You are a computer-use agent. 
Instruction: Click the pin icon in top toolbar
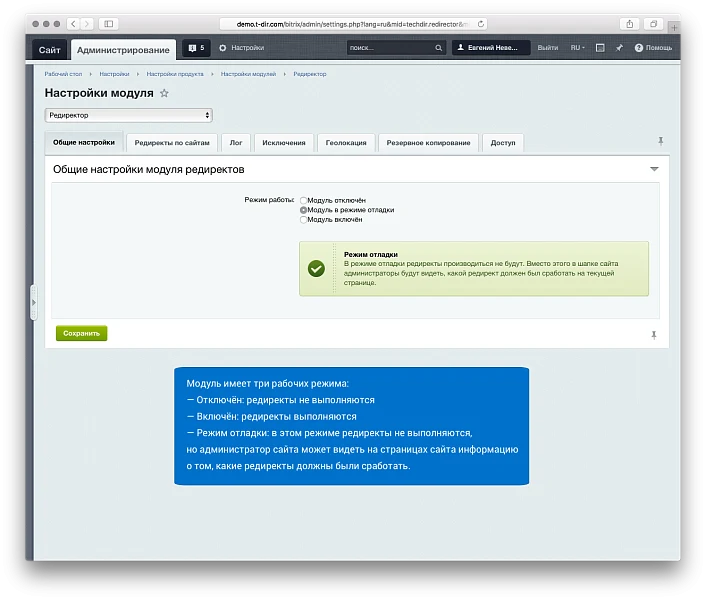pyautogui.click(x=620, y=48)
